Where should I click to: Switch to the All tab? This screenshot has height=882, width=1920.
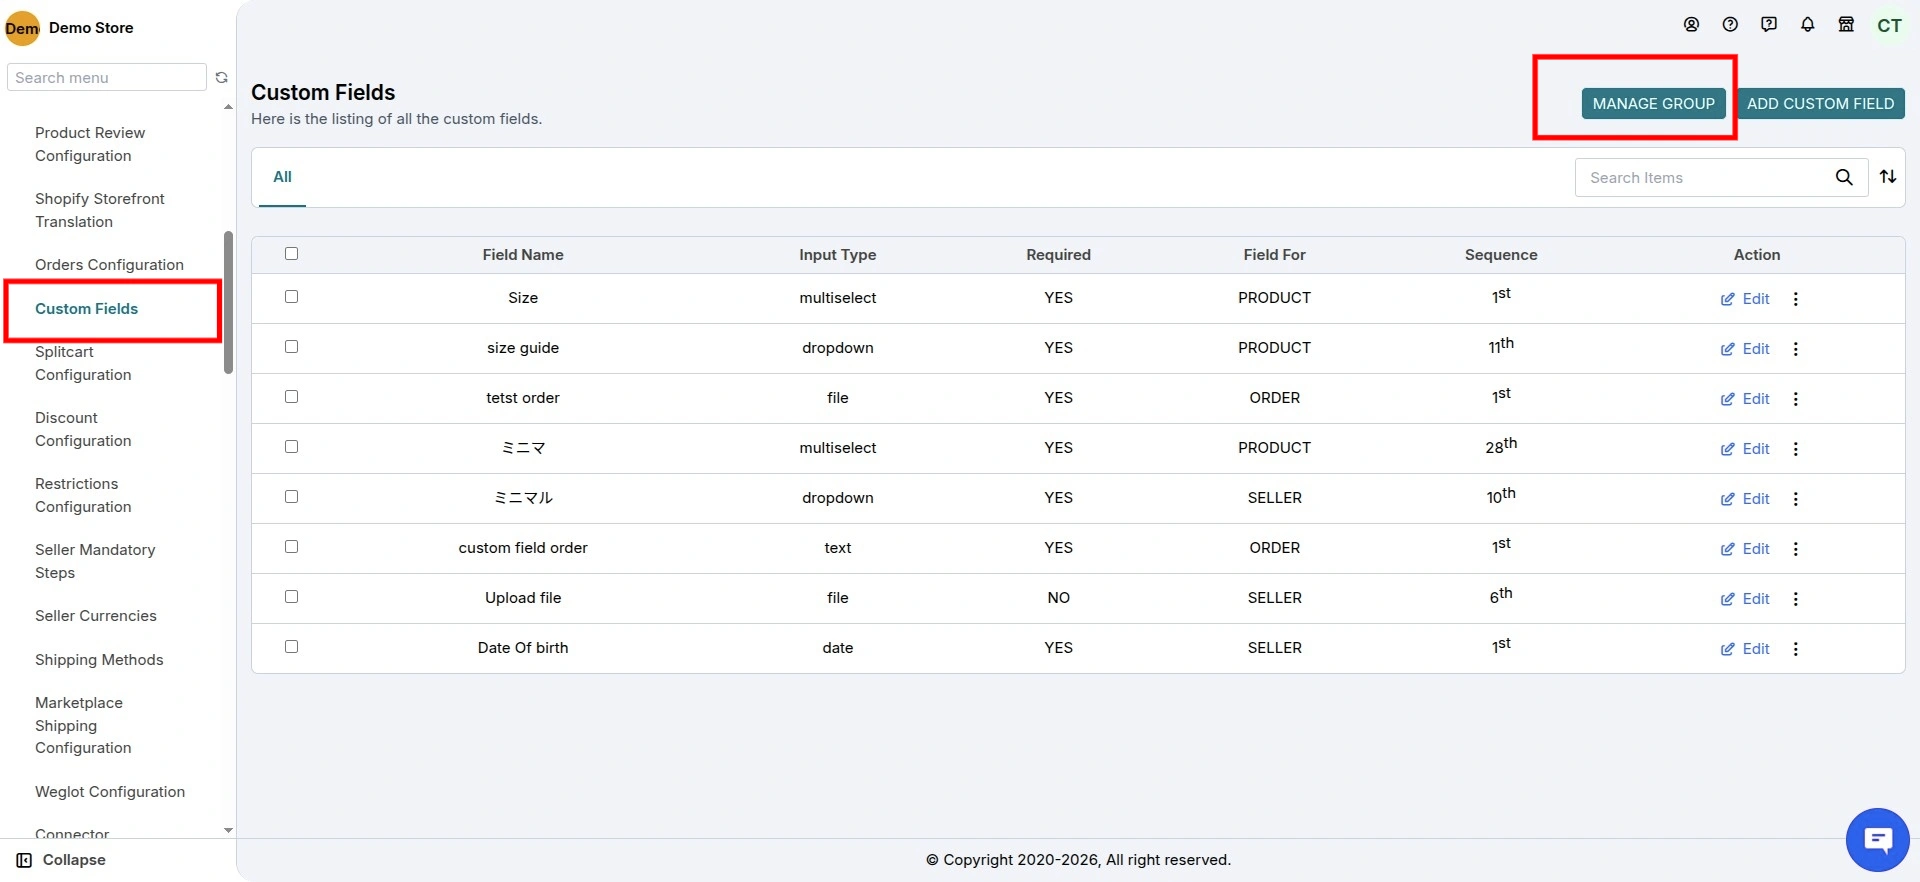pyautogui.click(x=282, y=177)
